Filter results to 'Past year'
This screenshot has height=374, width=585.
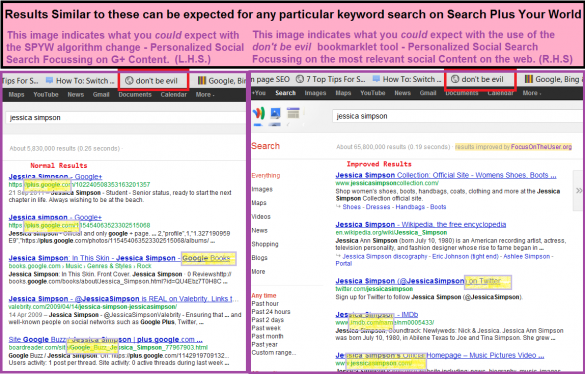[x=265, y=345]
